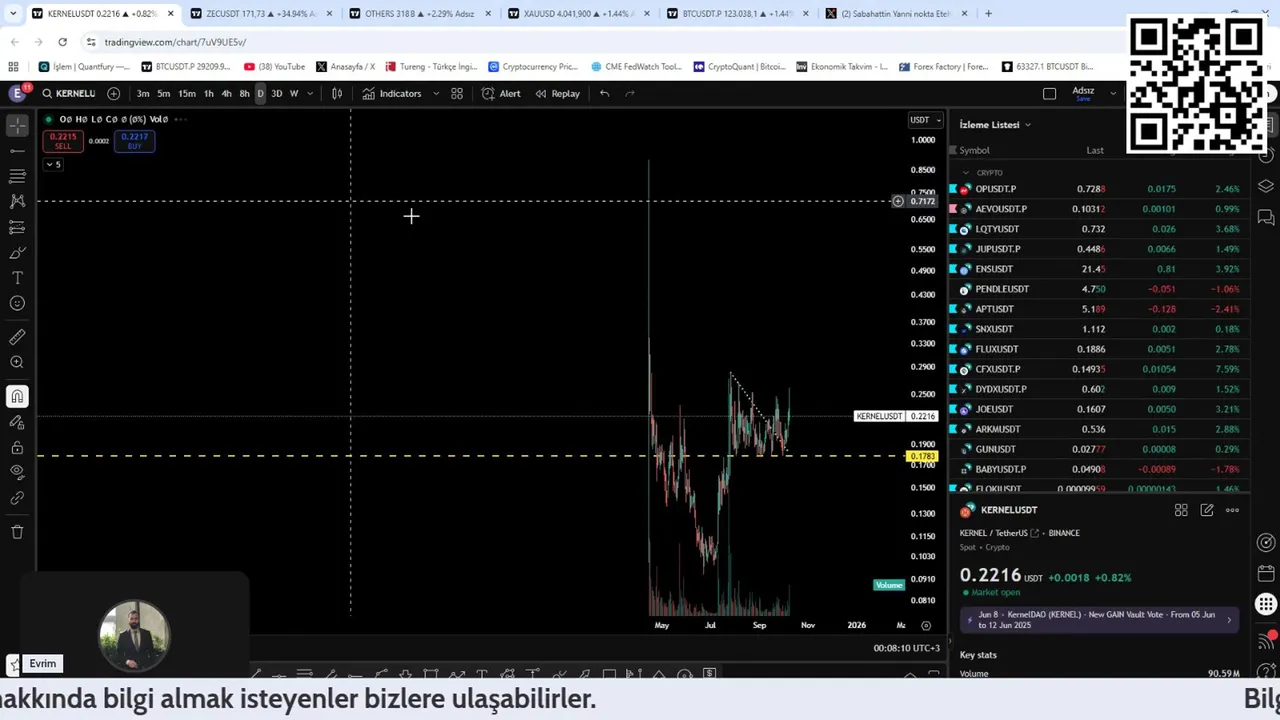Image resolution: width=1280 pixels, height=720 pixels.
Task: Select PENDLEUSDT in the watchlist
Action: coord(1098,289)
